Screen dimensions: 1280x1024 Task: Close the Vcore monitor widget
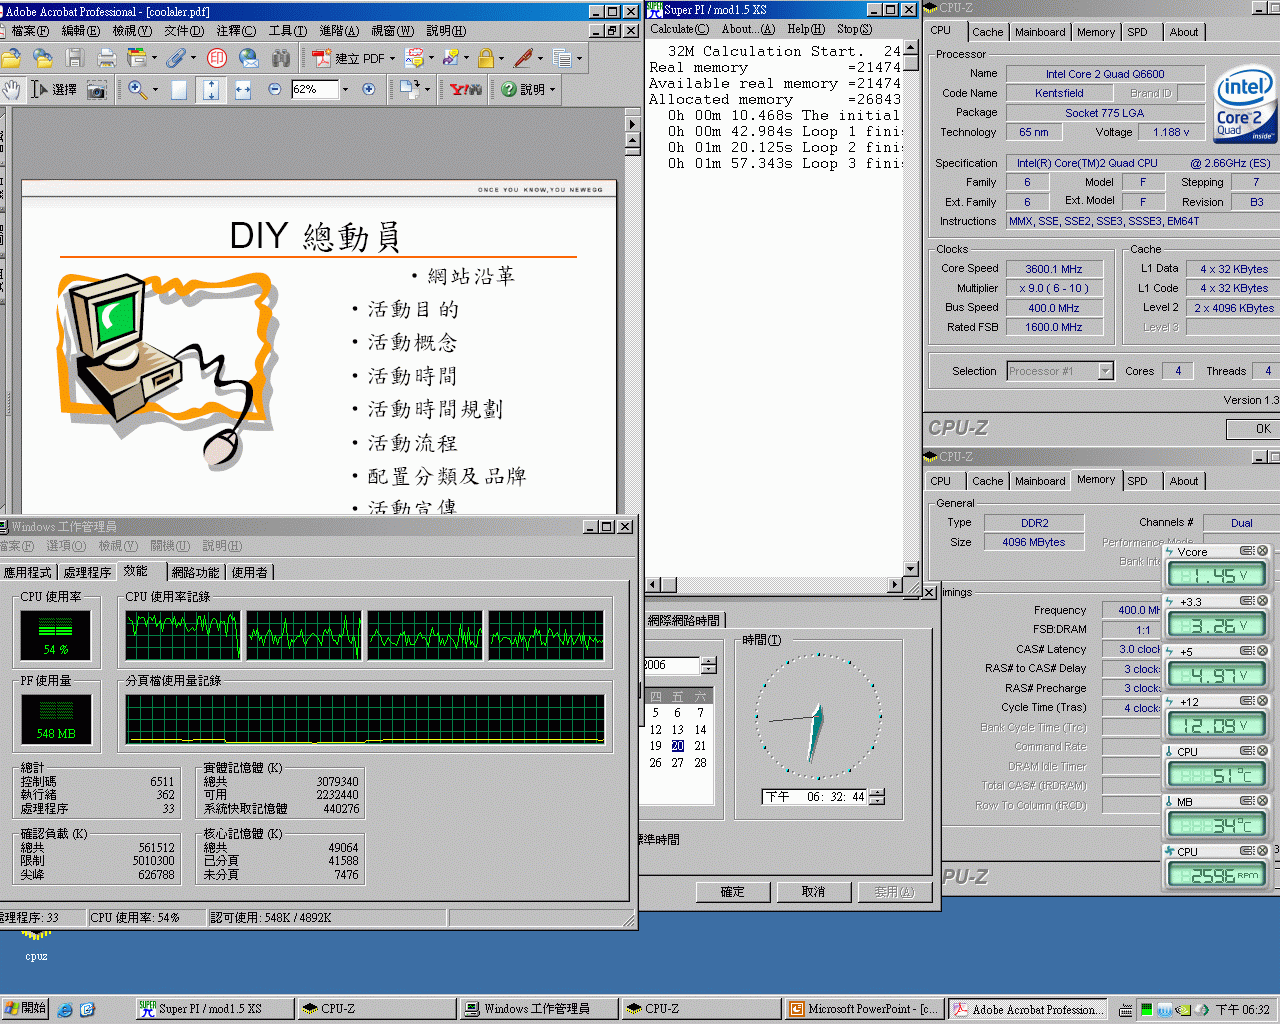(x=1262, y=551)
